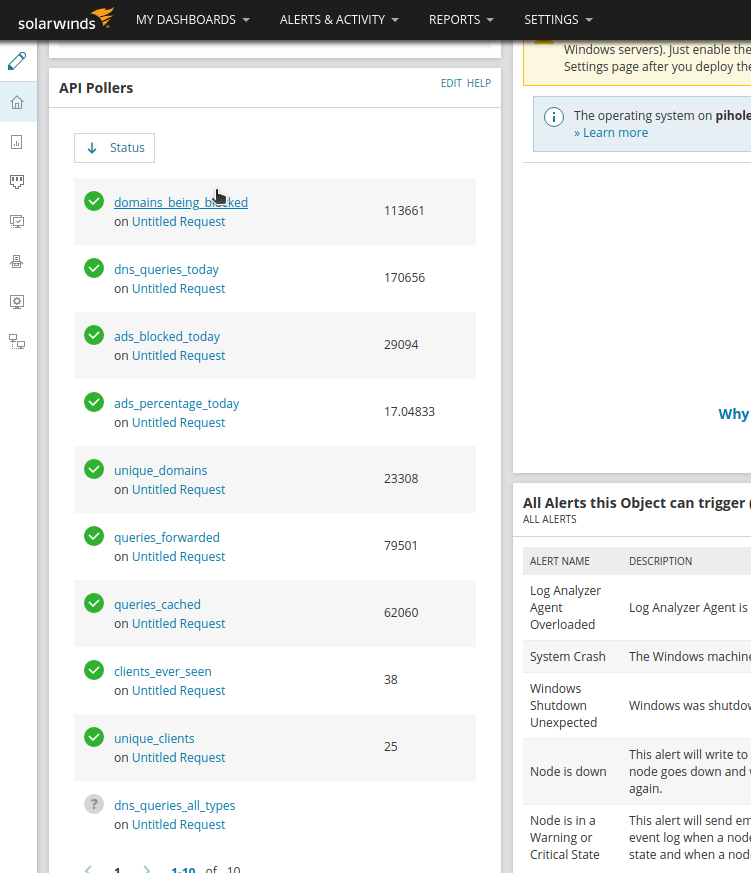
Task: Open the queries_cached poller link
Action: click(x=158, y=605)
